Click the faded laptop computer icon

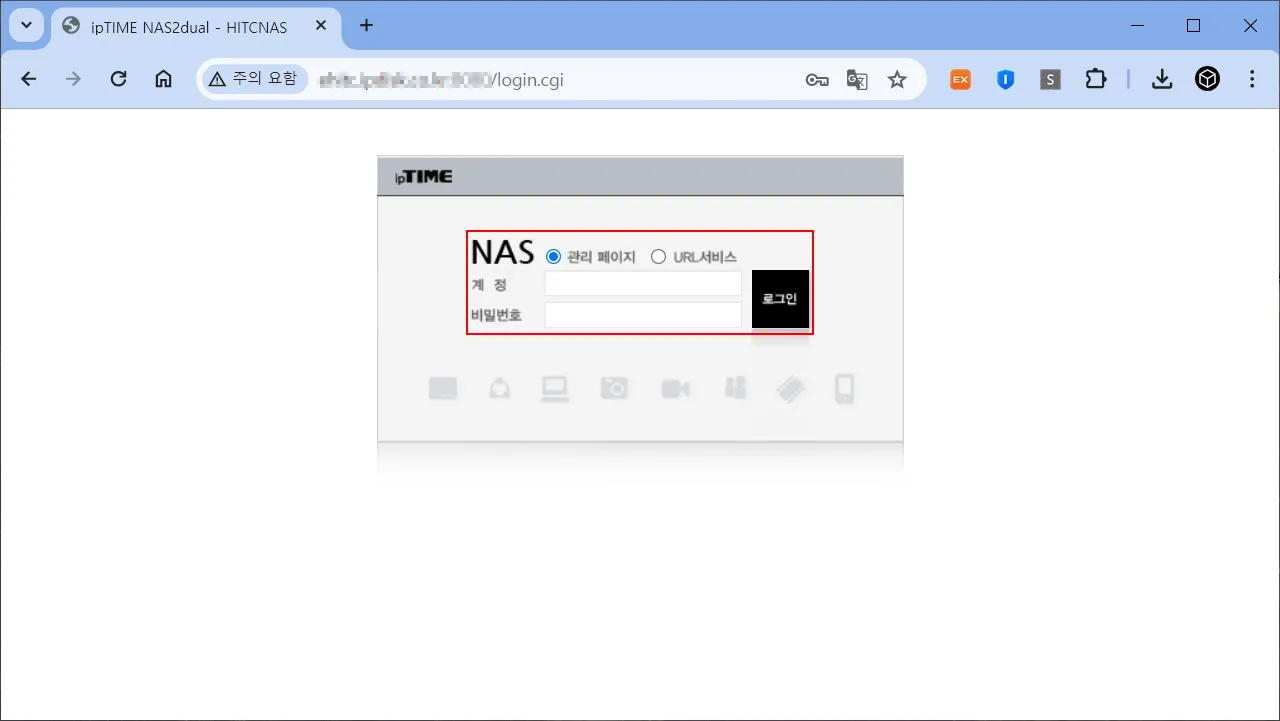click(555, 389)
